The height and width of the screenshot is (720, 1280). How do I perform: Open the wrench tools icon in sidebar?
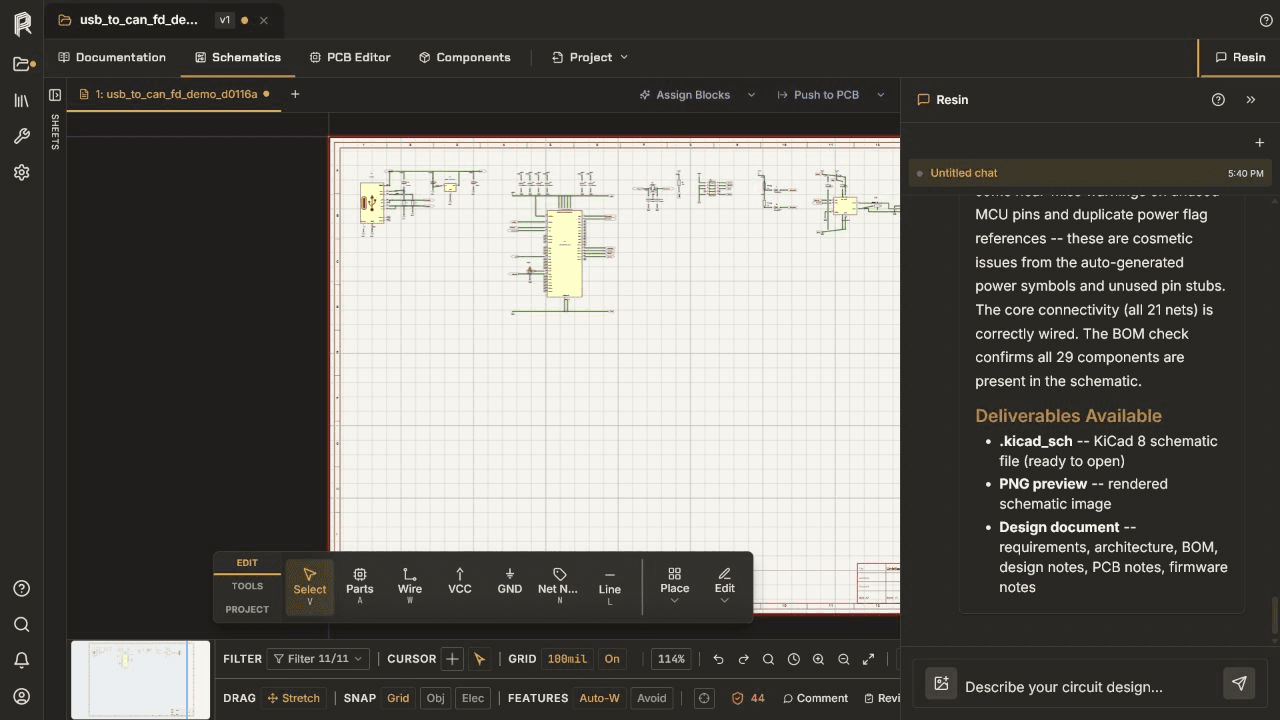click(22, 136)
